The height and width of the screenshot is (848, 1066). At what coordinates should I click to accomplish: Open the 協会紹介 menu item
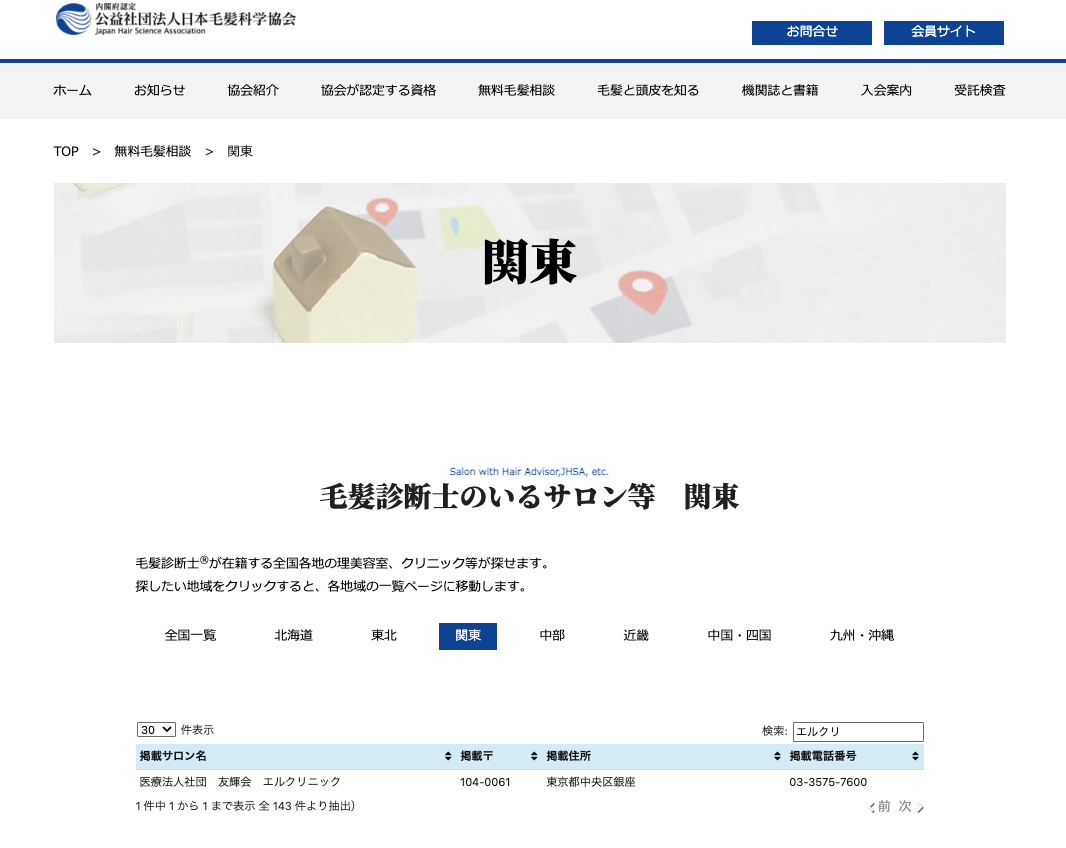coord(253,90)
